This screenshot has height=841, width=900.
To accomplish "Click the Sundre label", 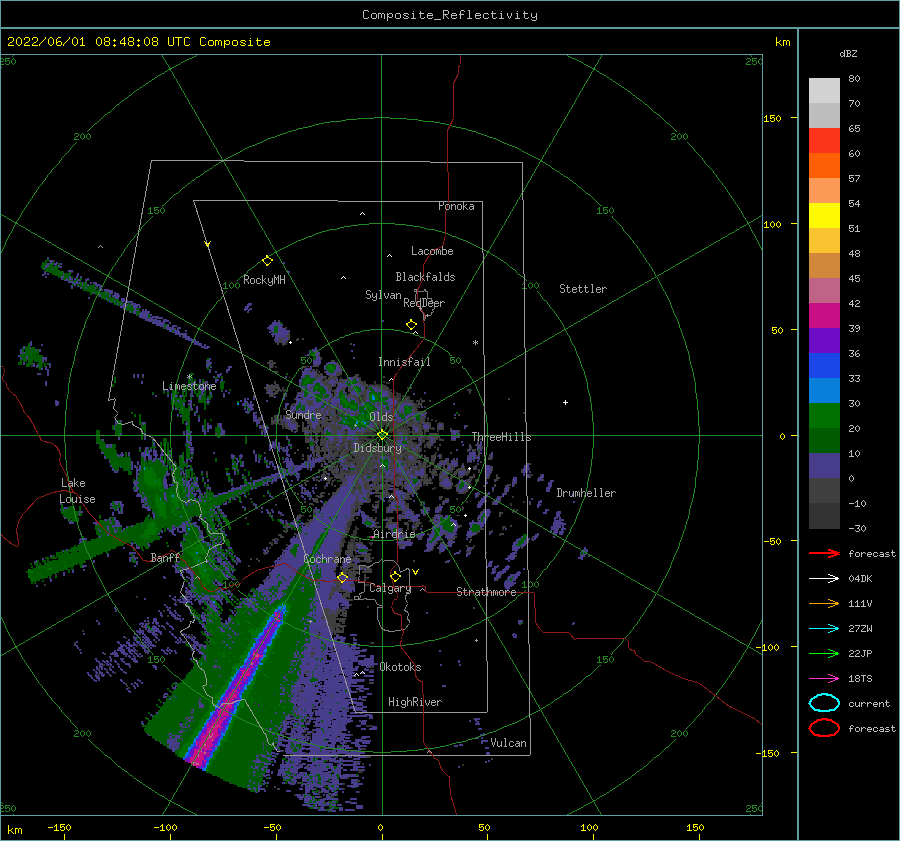I will pos(303,414).
